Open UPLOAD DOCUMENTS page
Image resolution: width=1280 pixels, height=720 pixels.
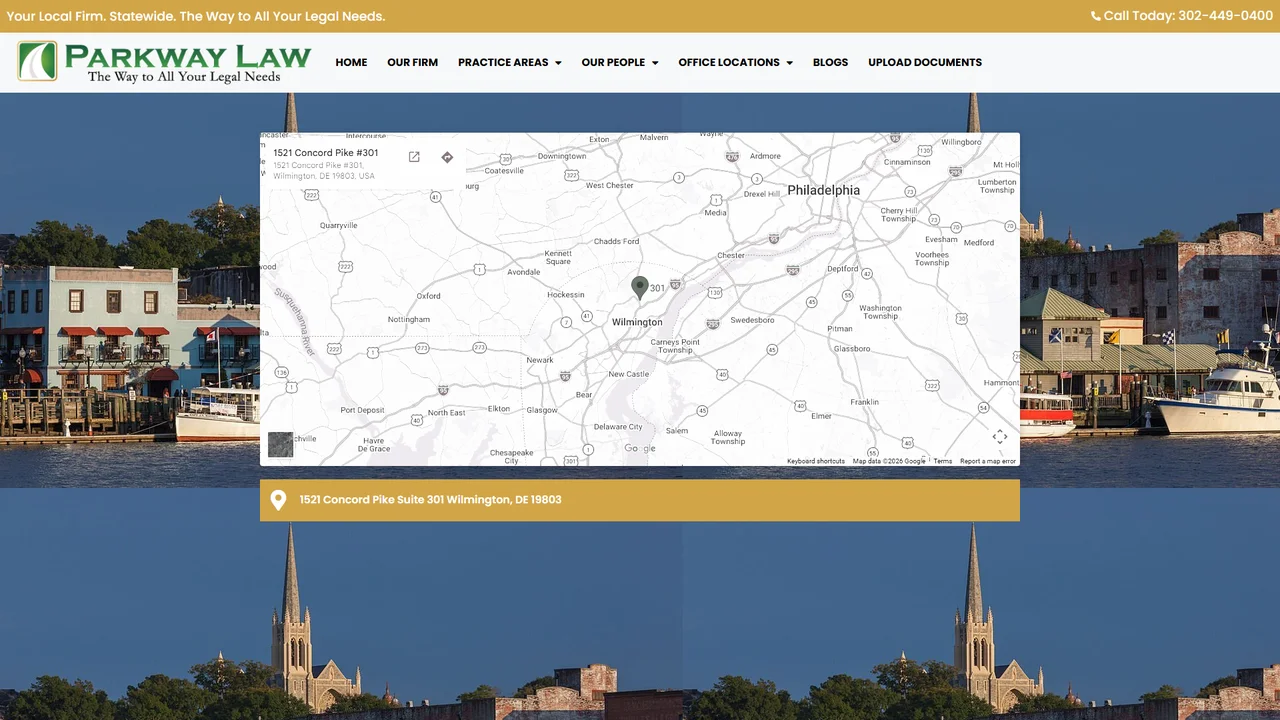point(925,62)
